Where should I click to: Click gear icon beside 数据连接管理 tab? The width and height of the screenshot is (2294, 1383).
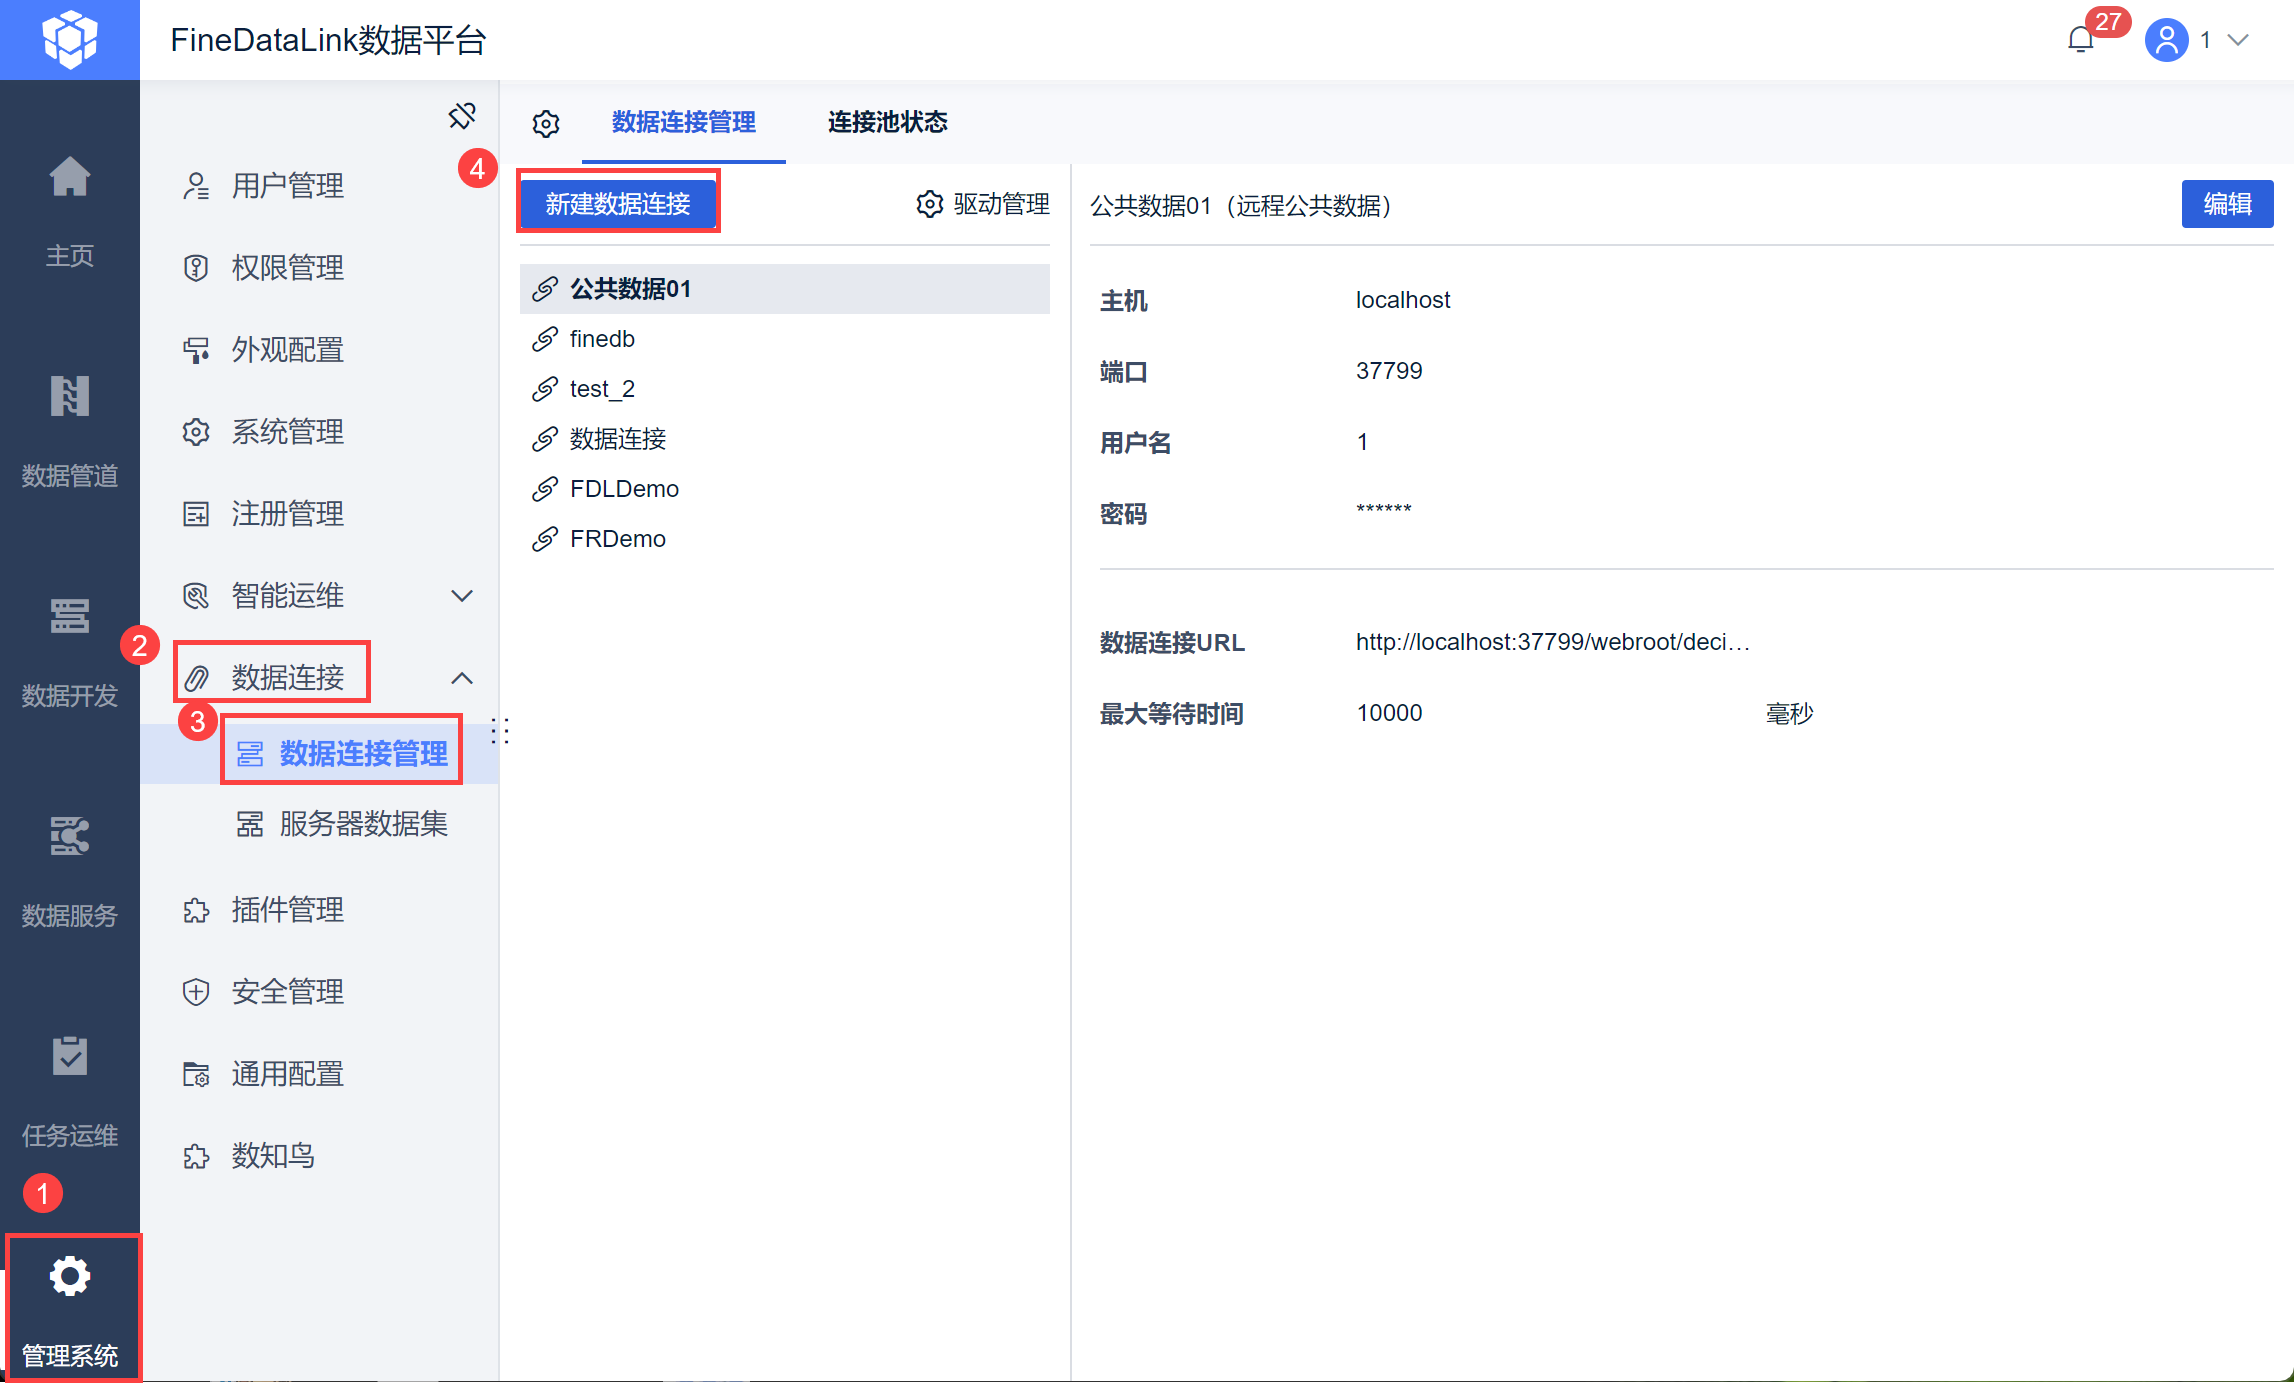coord(546,124)
